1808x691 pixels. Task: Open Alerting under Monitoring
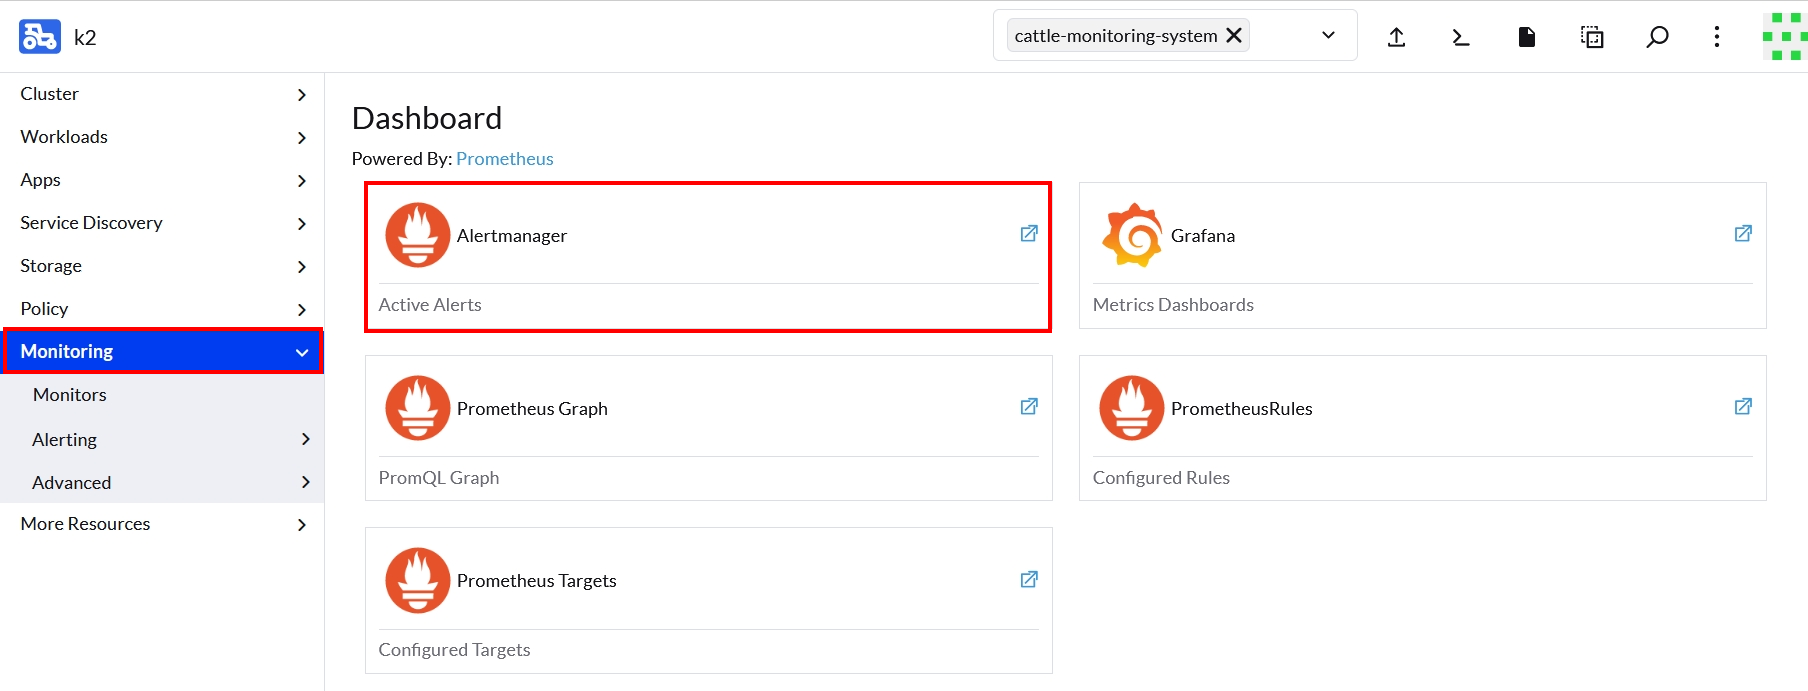pos(65,439)
